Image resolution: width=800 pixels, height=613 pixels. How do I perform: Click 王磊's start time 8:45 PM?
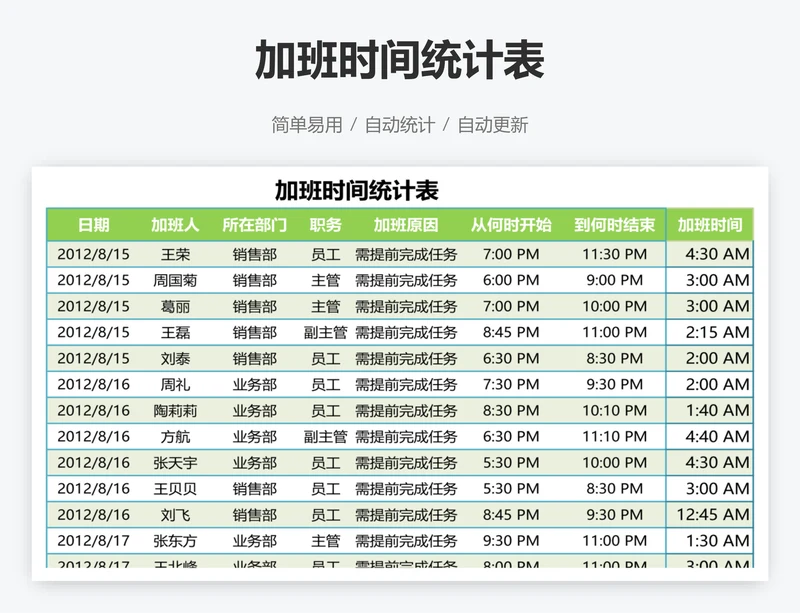coord(511,332)
